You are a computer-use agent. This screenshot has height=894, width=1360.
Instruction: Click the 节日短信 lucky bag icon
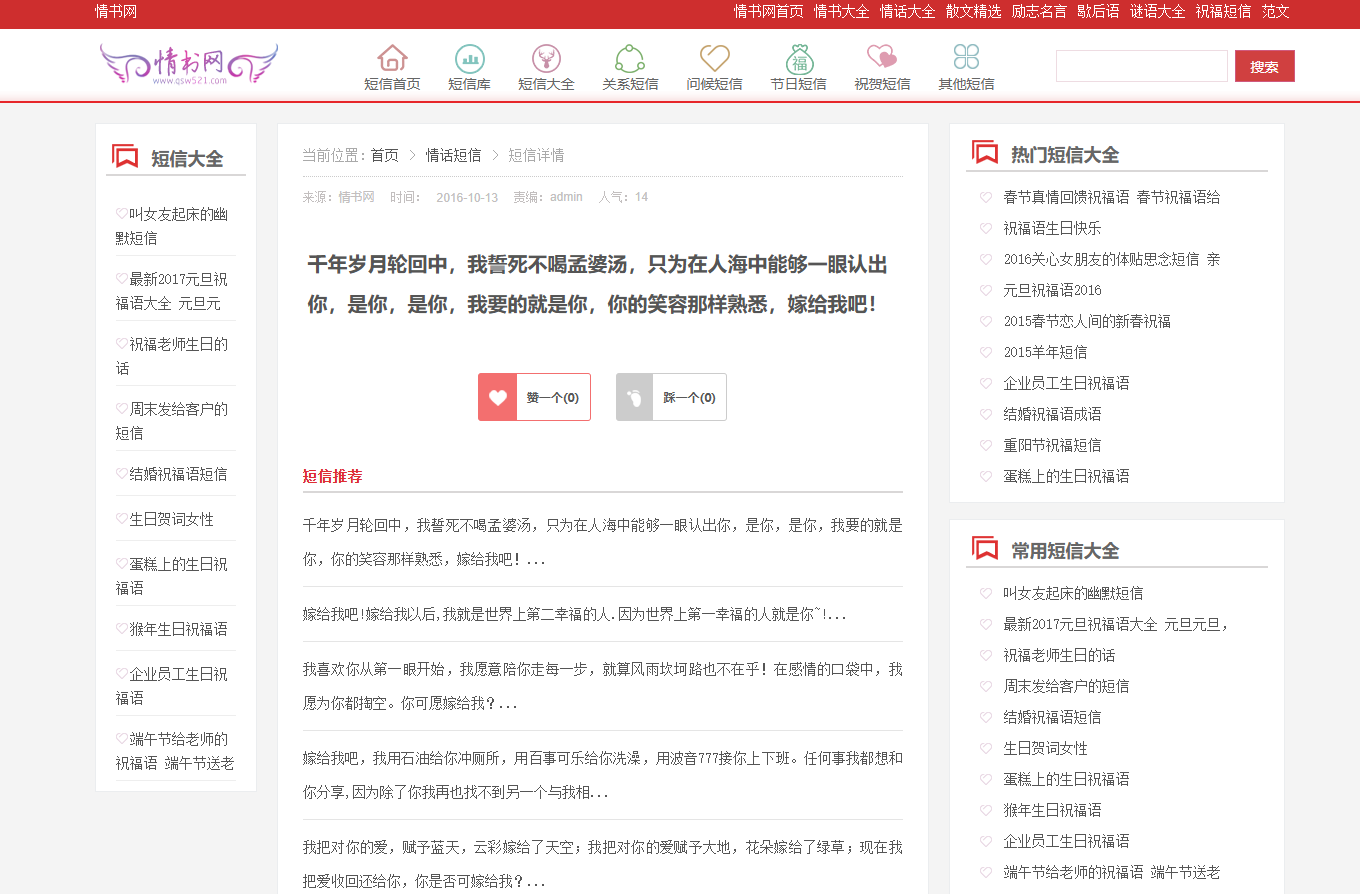click(x=798, y=58)
